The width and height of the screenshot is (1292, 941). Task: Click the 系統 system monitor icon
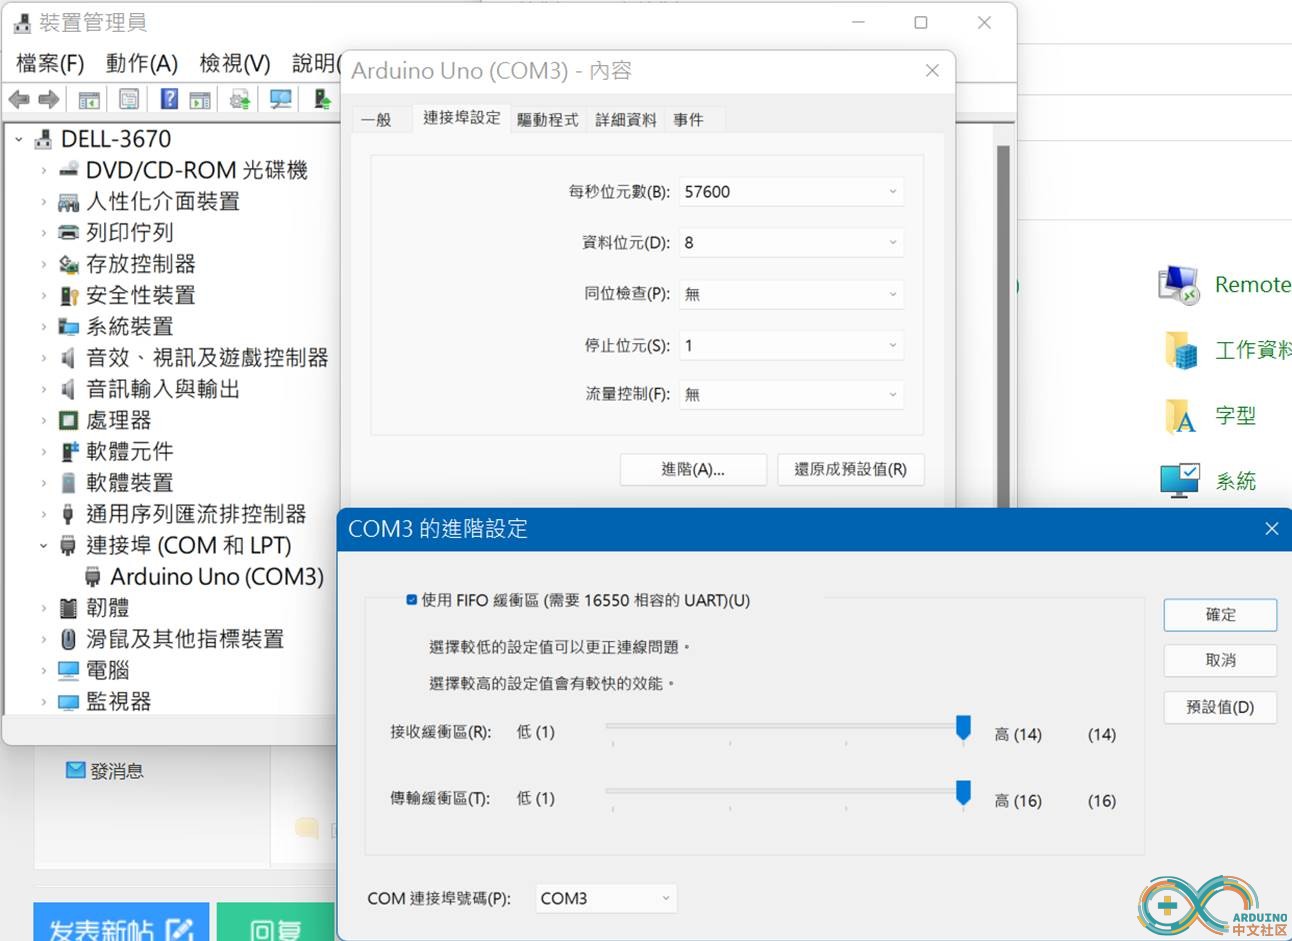coord(1180,481)
